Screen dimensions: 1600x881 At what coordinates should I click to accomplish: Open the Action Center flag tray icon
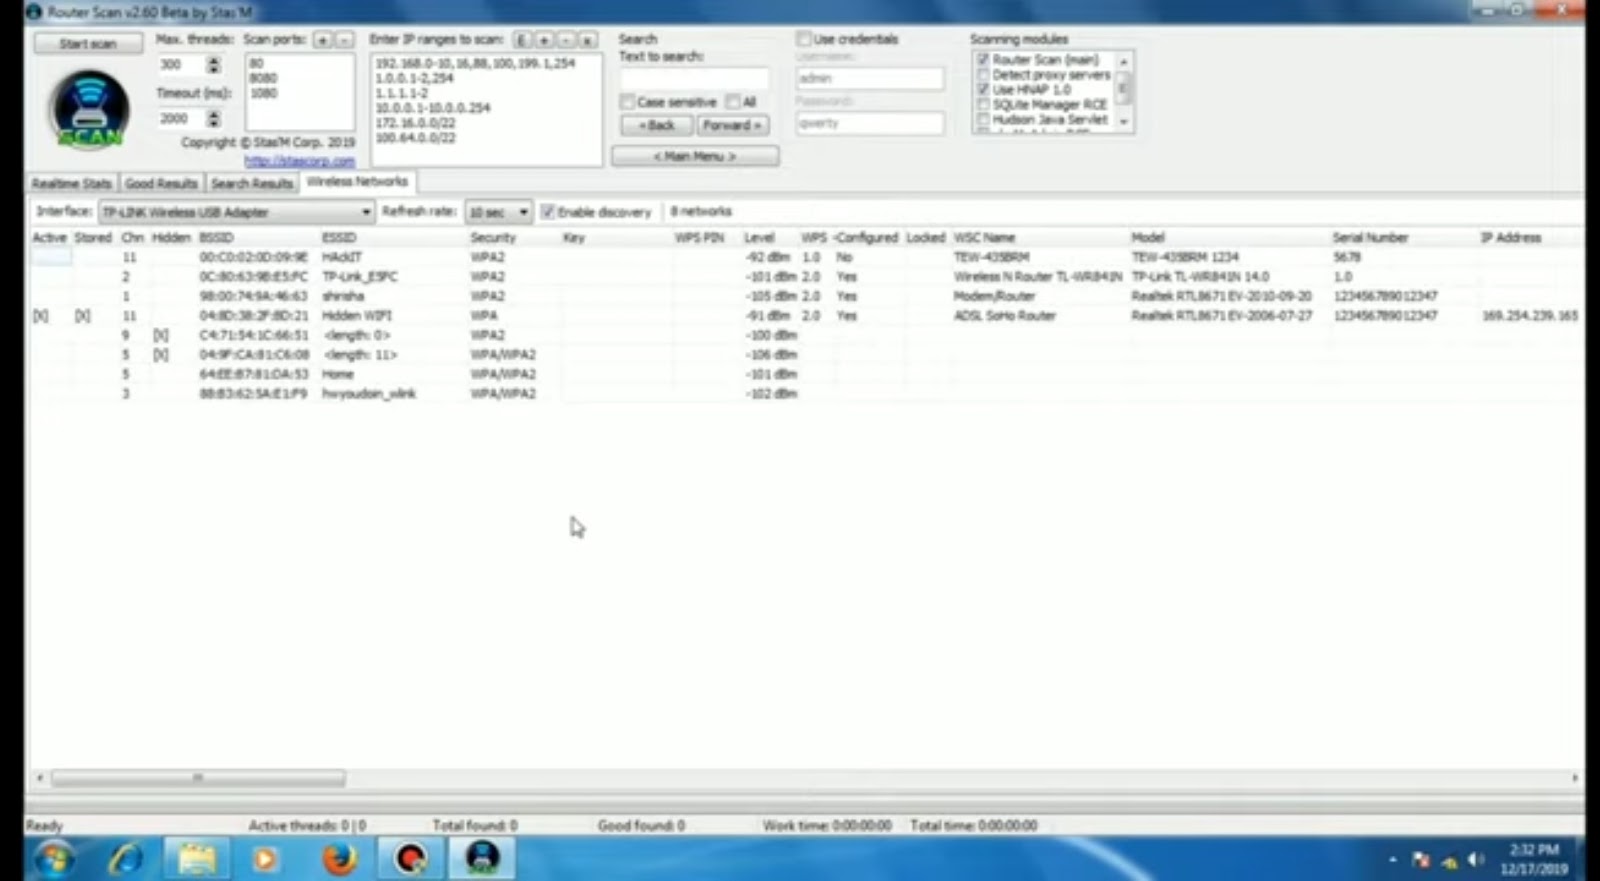[x=1421, y=860]
